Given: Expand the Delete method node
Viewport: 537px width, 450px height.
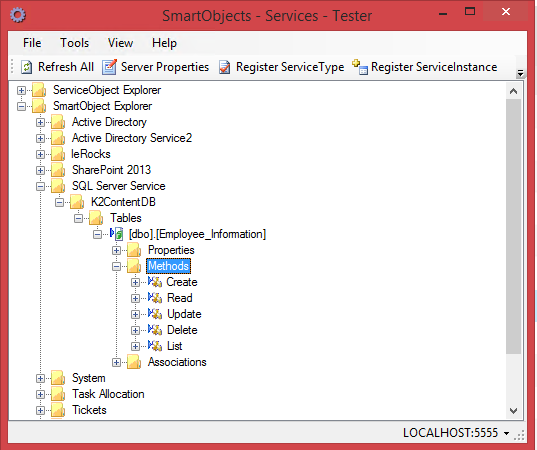Looking at the screenshot, I should coord(135,330).
